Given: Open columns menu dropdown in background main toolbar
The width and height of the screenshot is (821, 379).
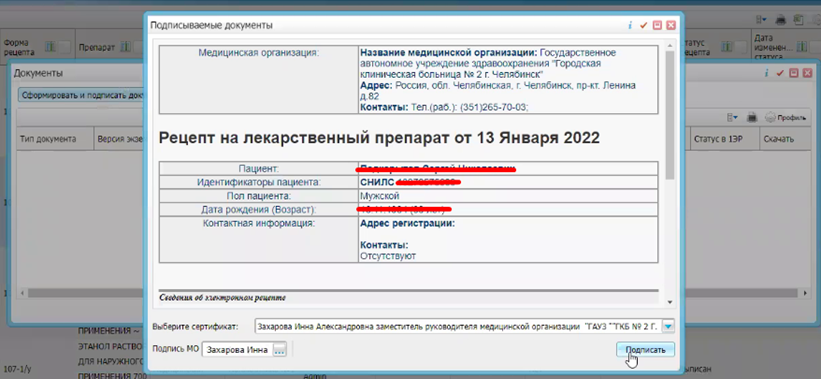Looking at the screenshot, I should (761, 20).
